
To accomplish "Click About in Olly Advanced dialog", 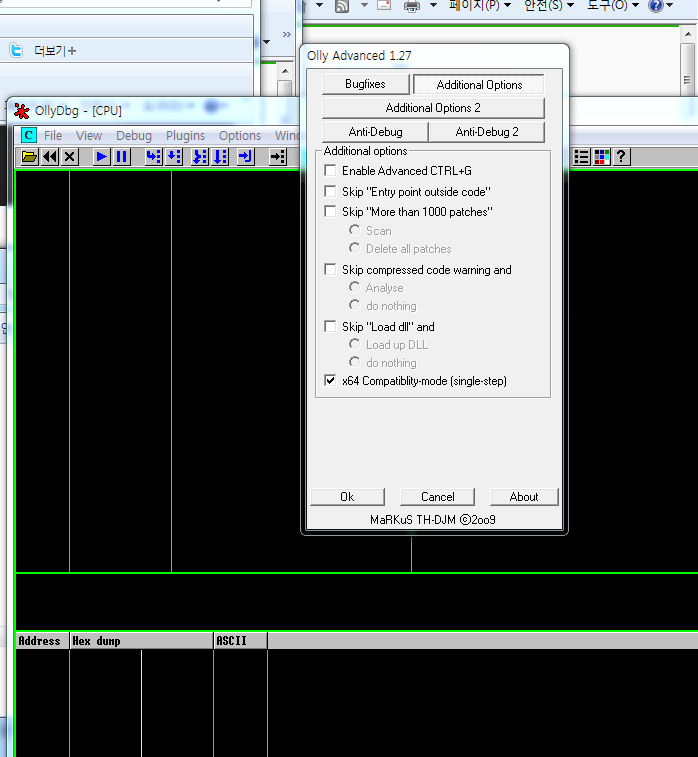I will coord(524,497).
